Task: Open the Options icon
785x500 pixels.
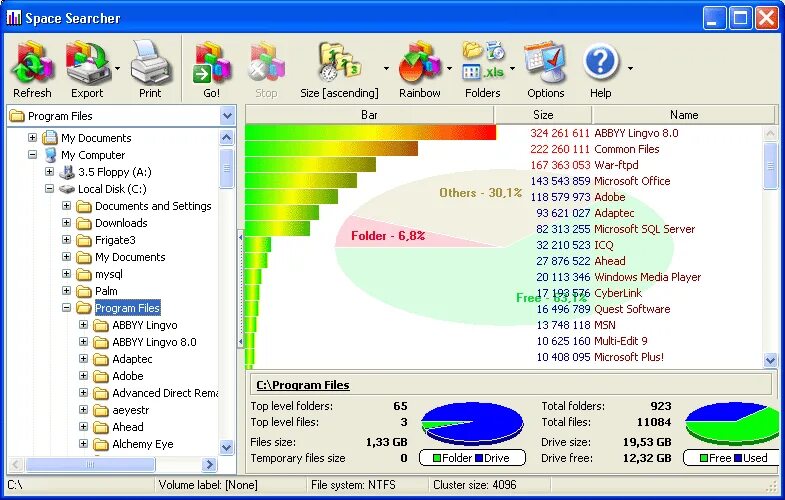Action: click(545, 63)
